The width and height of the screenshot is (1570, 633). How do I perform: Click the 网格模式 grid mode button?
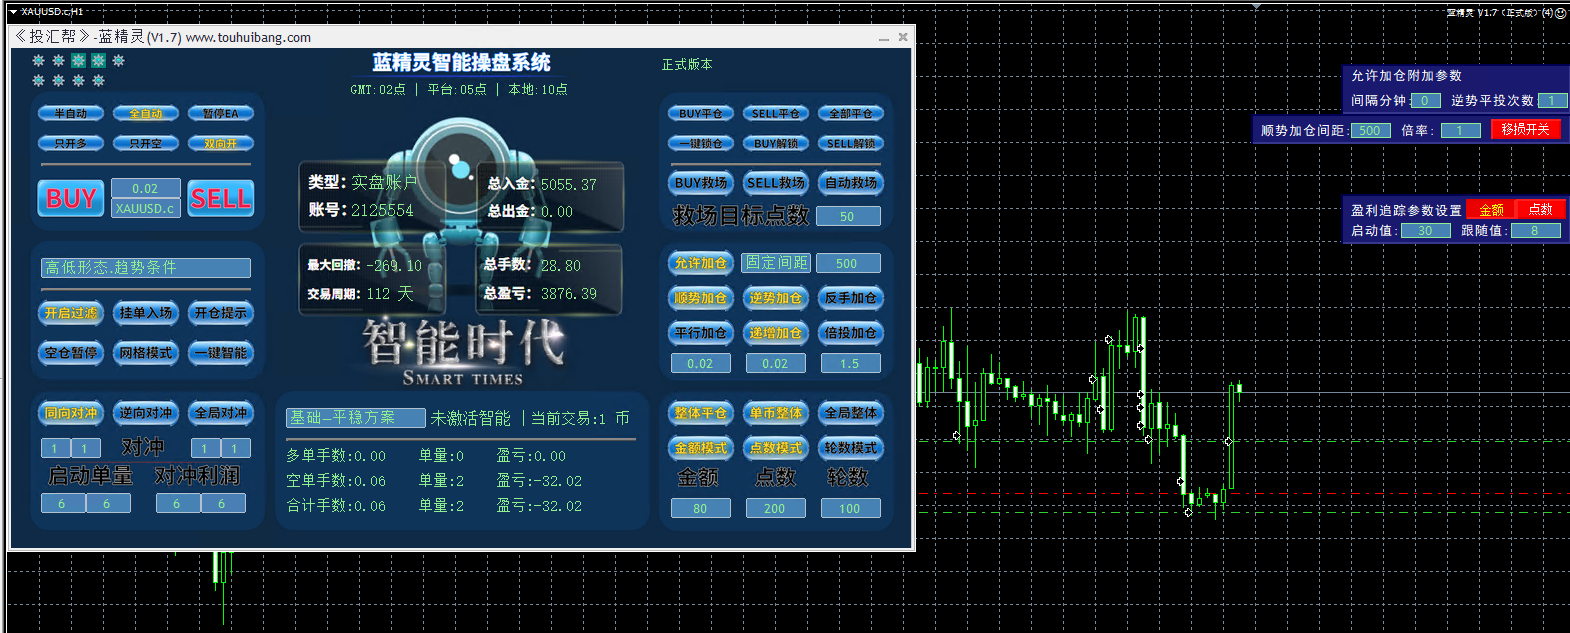146,353
